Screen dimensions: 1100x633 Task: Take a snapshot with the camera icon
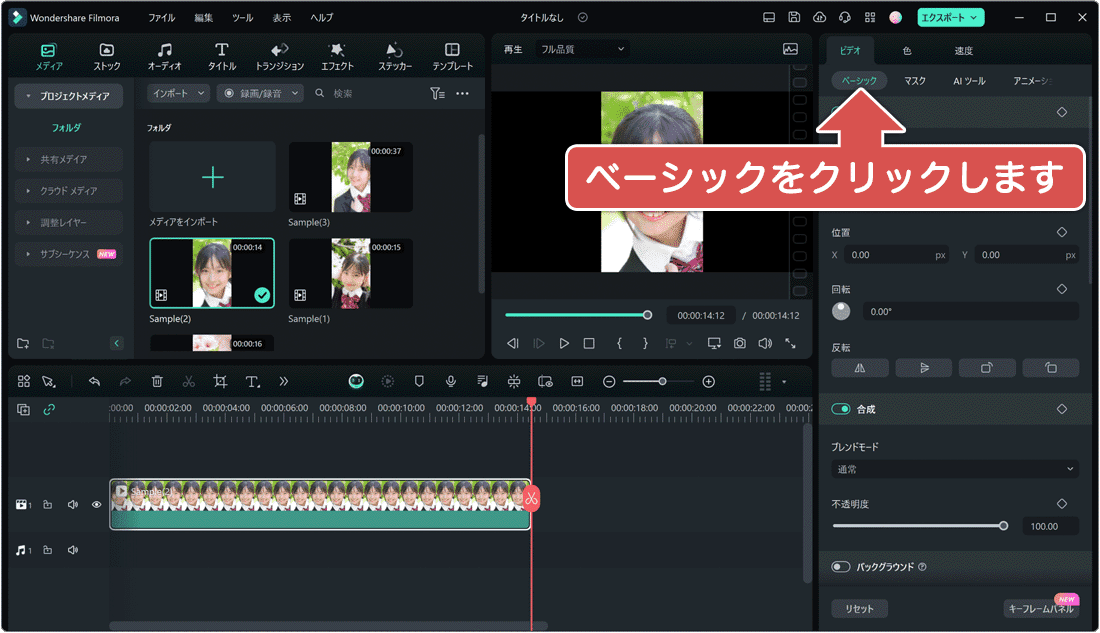[738, 342]
